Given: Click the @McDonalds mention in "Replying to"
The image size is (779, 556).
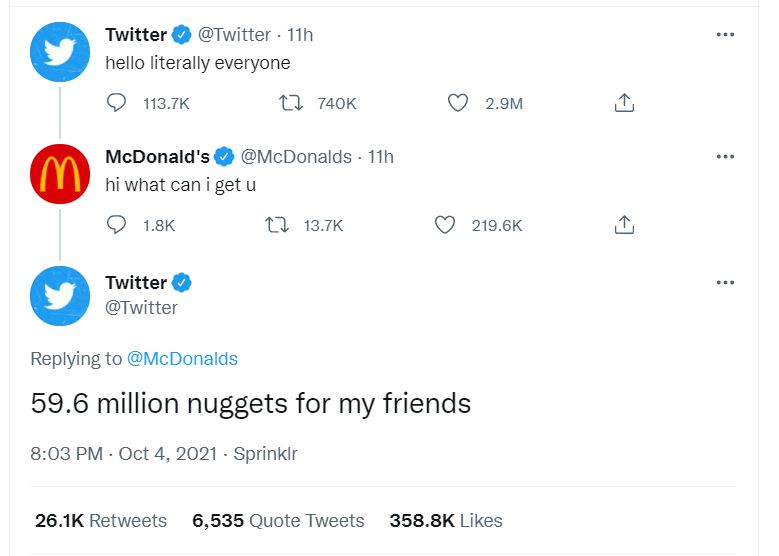Looking at the screenshot, I should click(x=182, y=358).
